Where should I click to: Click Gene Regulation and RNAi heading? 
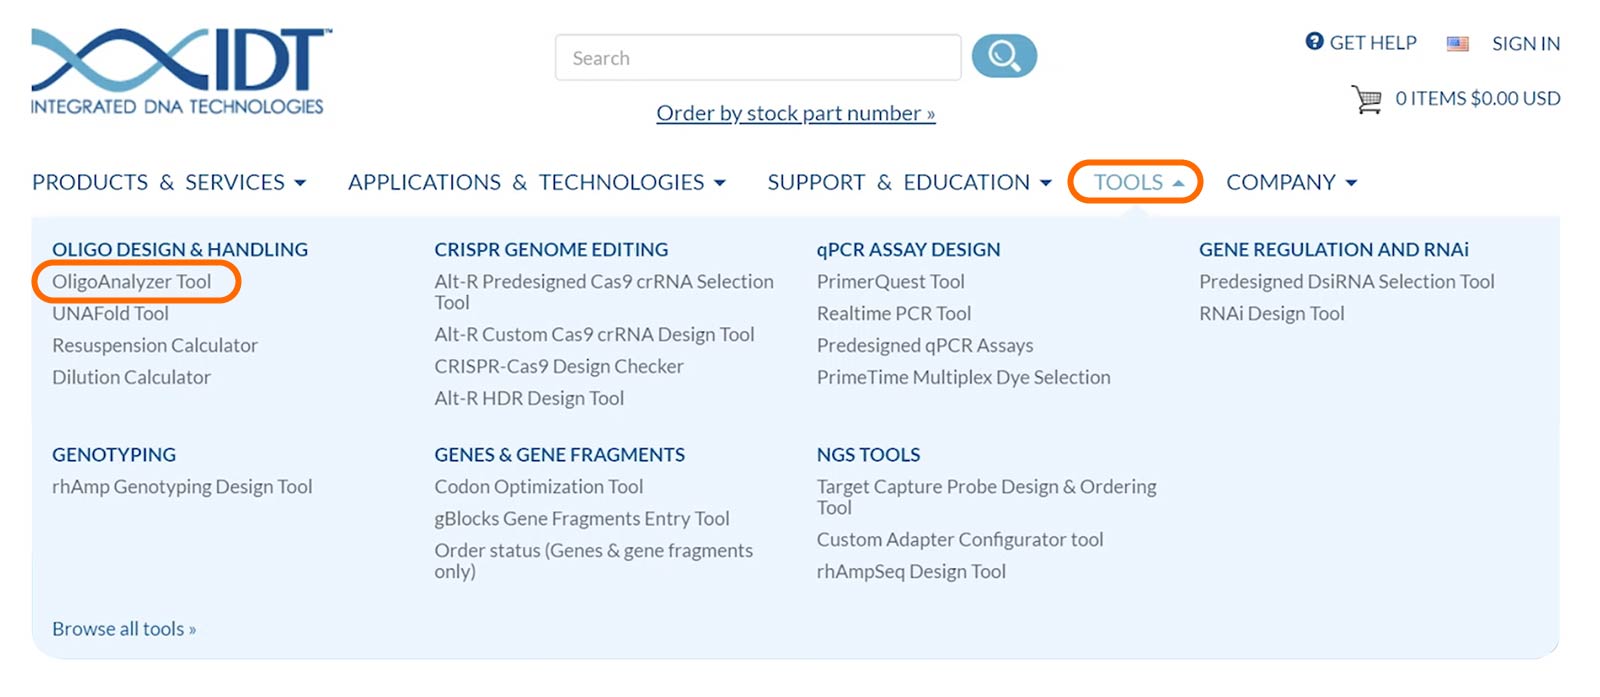1334,249
